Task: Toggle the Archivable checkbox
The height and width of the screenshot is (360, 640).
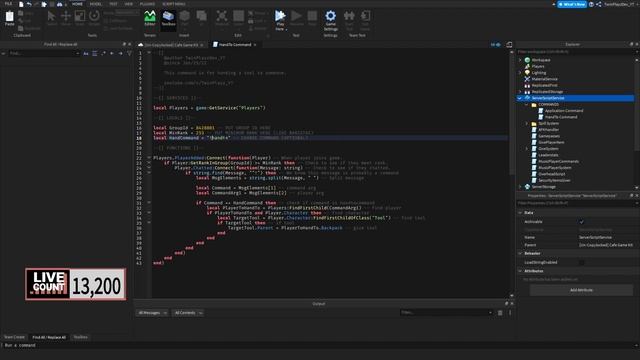Action: coord(582,222)
